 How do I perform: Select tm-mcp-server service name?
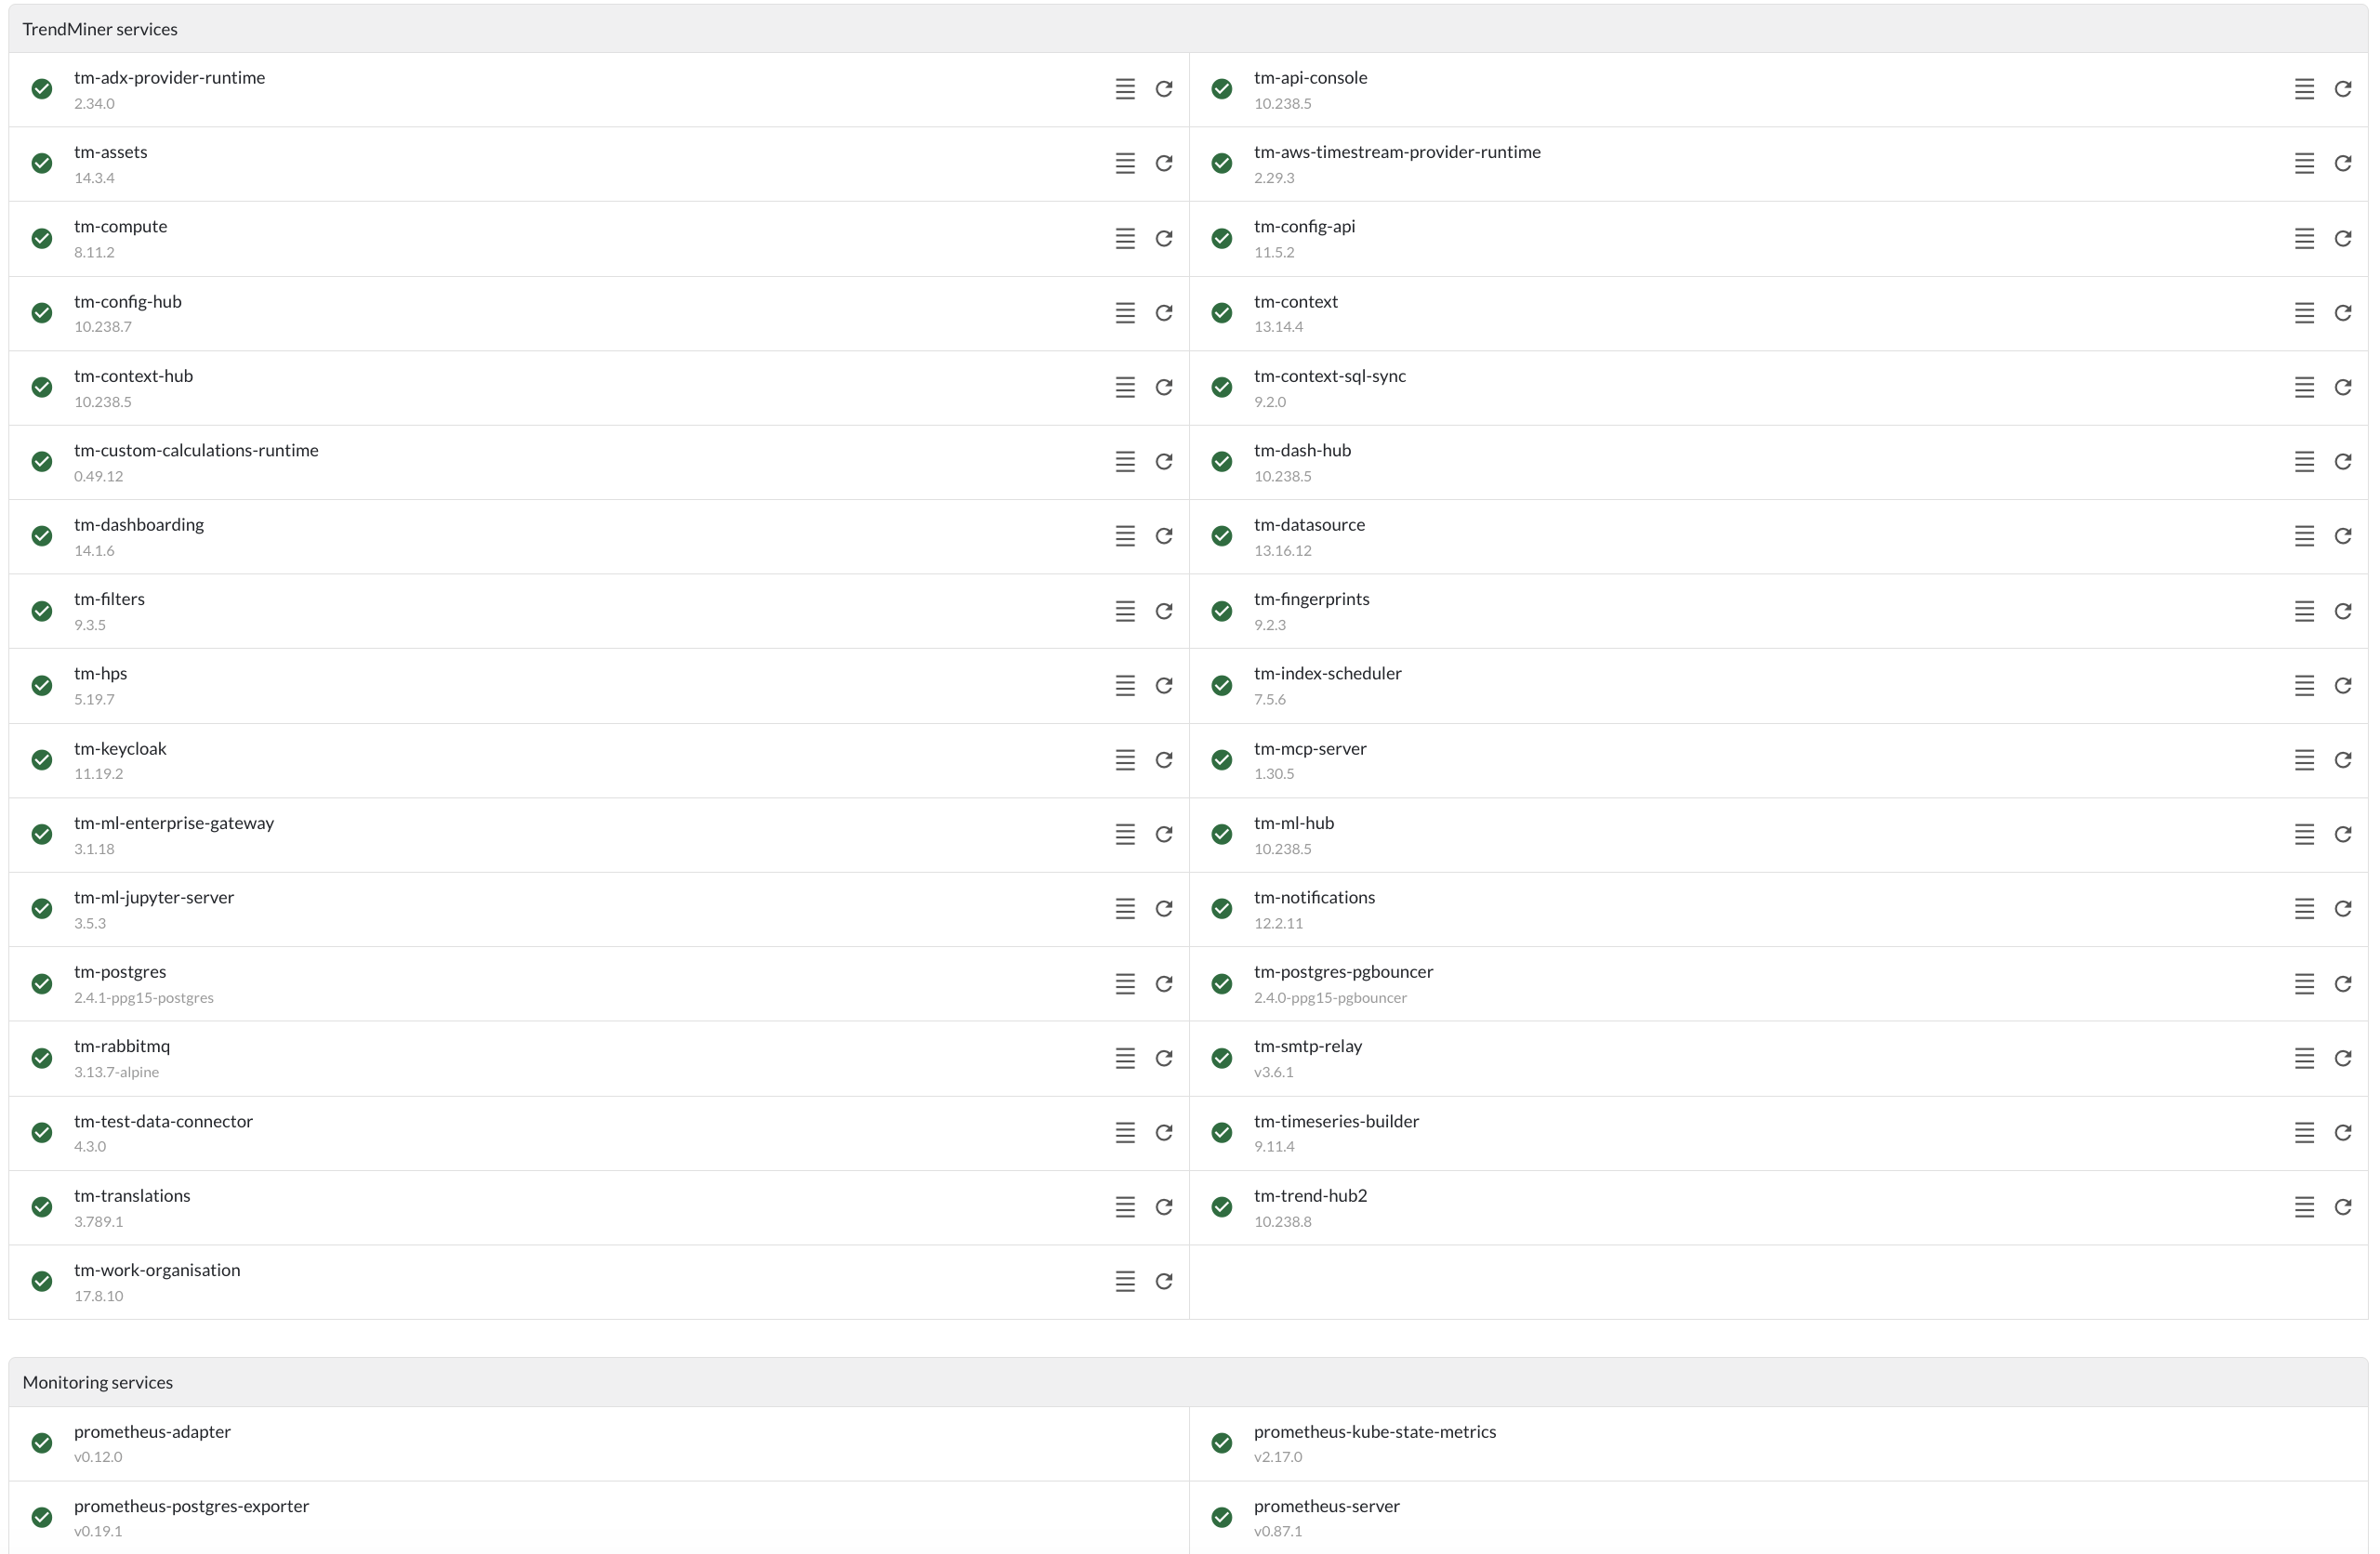1310,749
